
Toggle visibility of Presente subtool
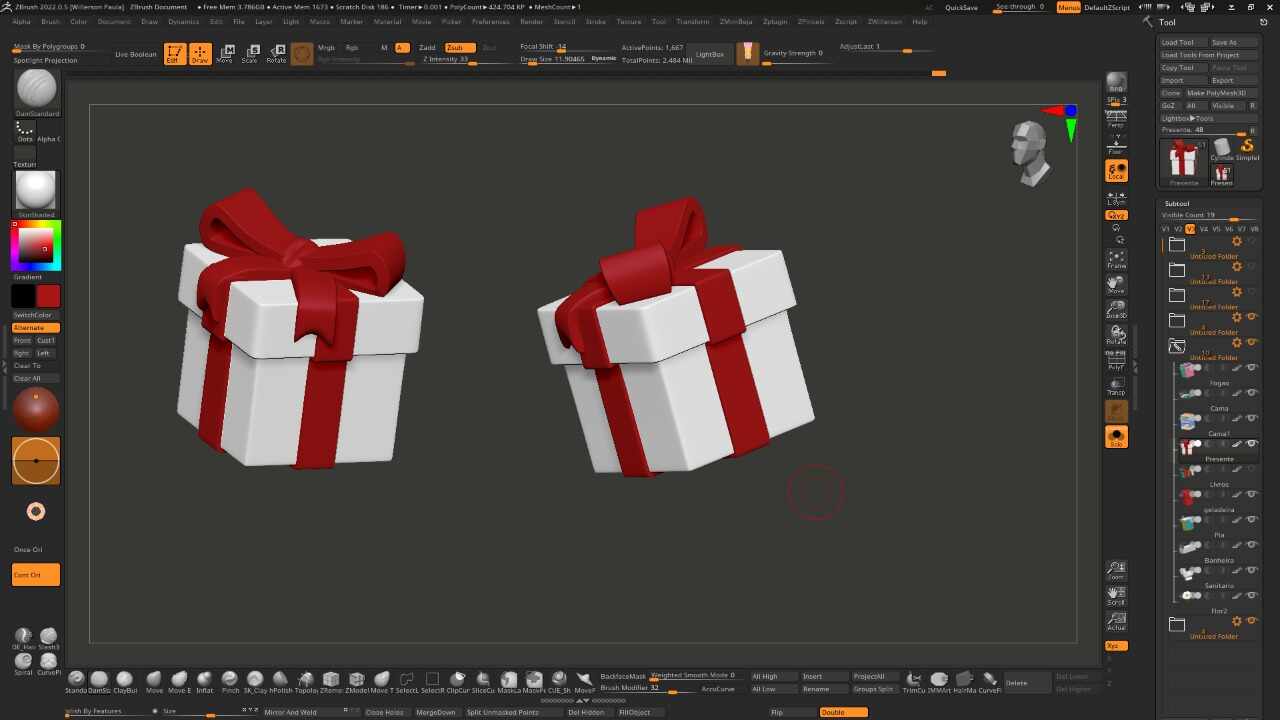point(1251,444)
